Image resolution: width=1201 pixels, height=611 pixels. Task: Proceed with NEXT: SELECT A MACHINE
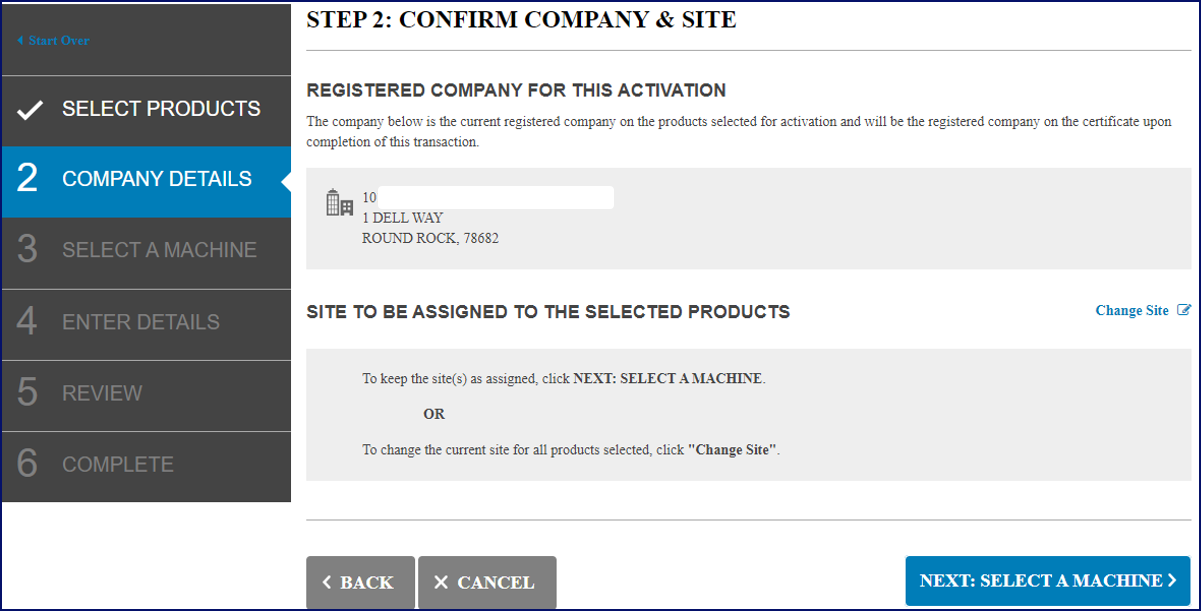click(1047, 580)
